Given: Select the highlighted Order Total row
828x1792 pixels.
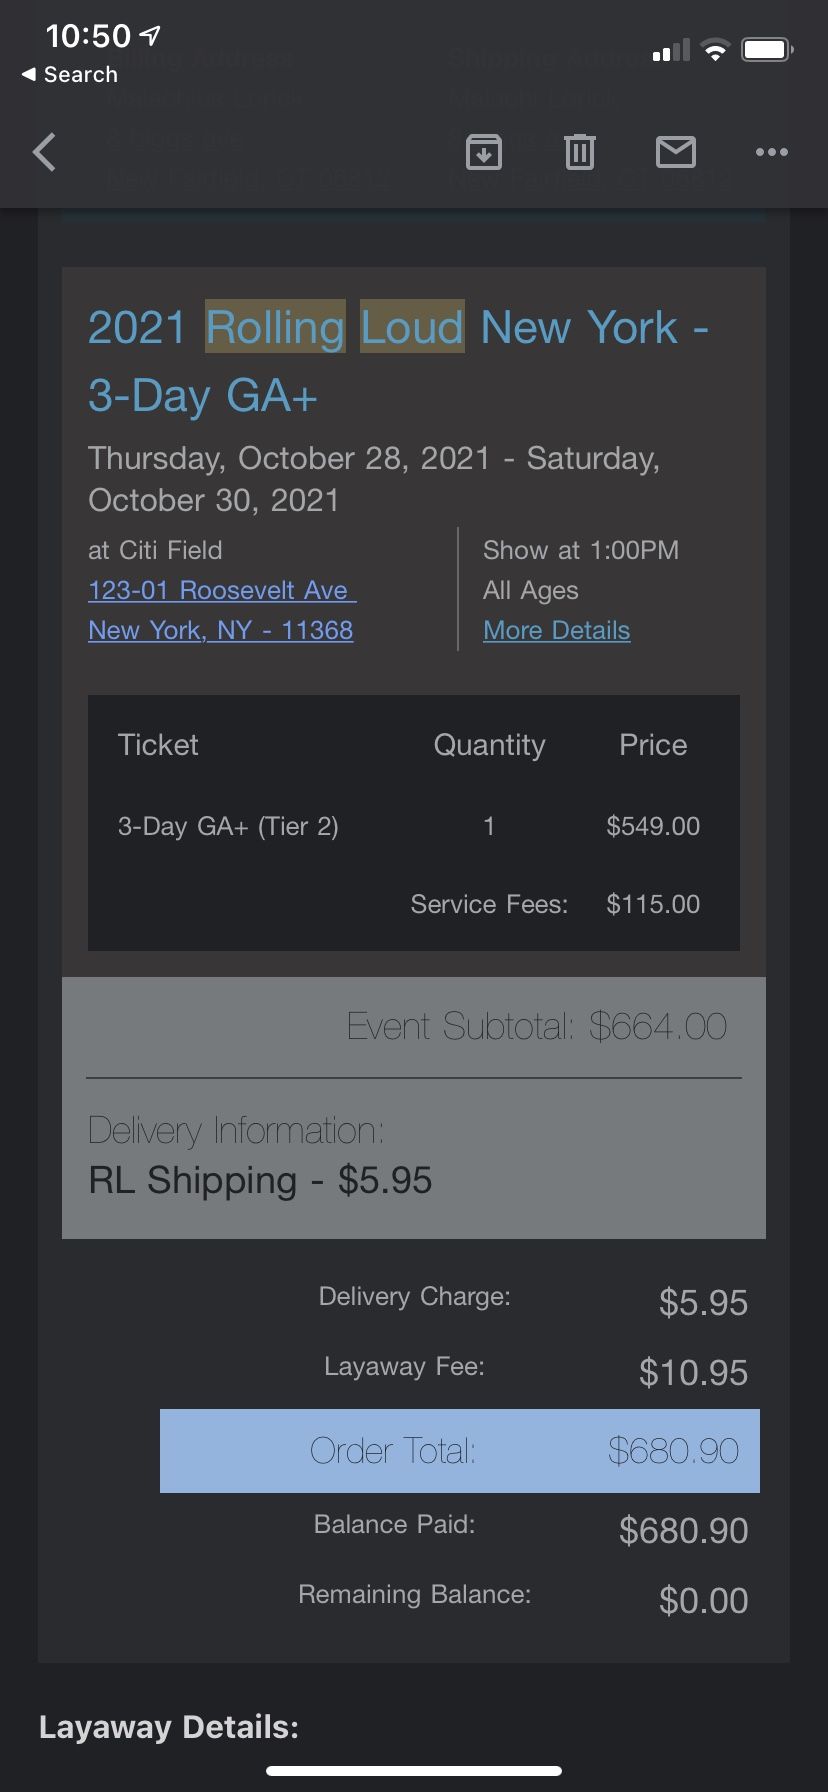Looking at the screenshot, I should [x=460, y=1451].
